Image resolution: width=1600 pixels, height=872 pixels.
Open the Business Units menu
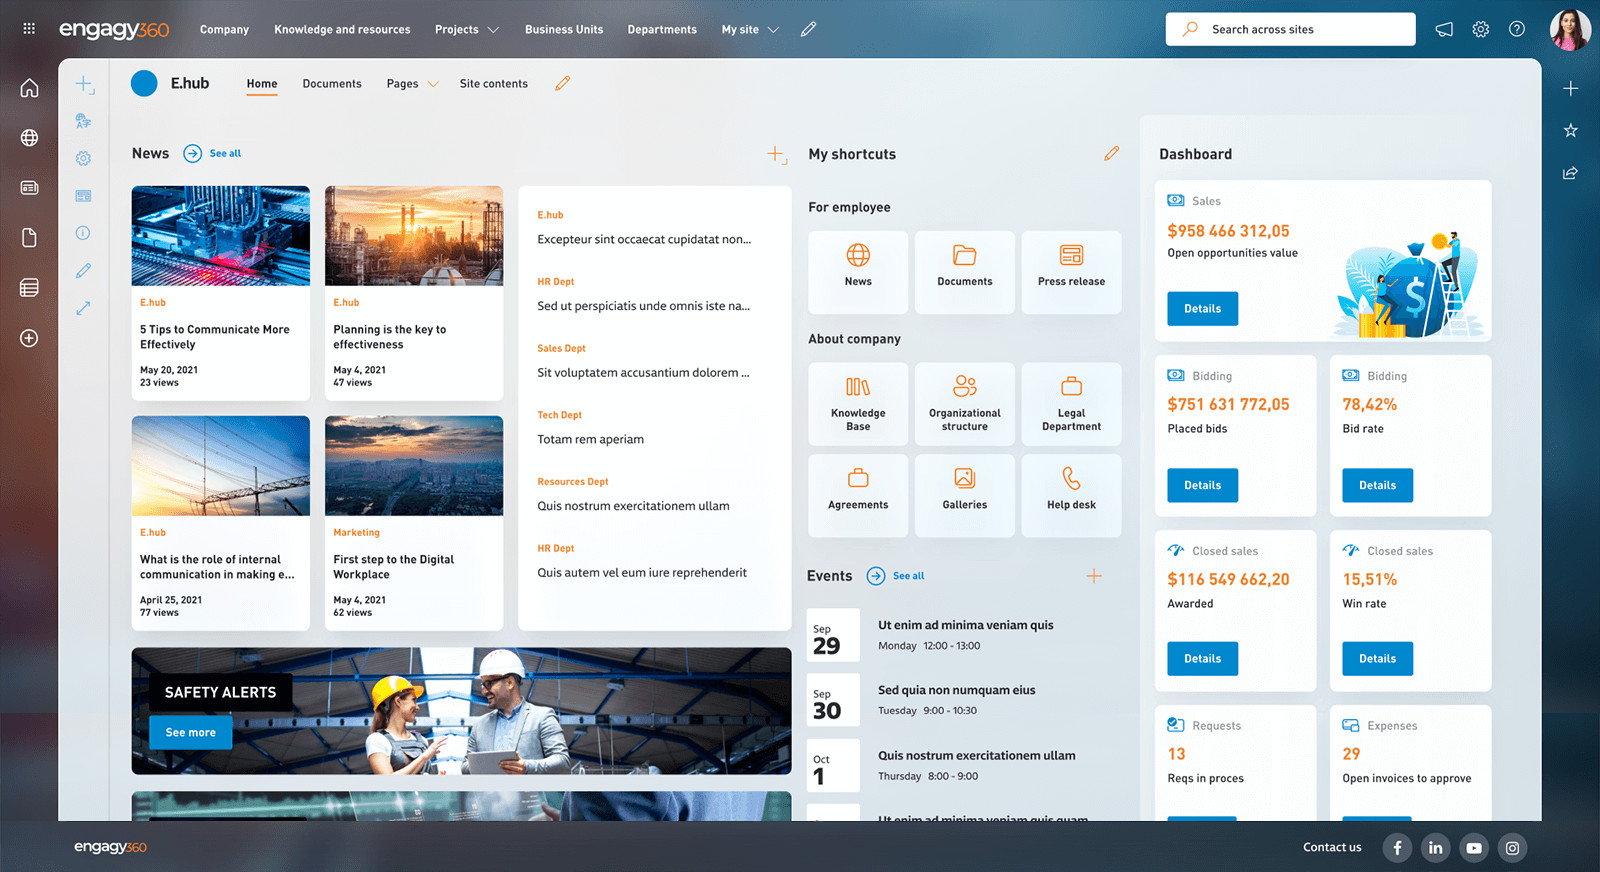click(x=564, y=30)
